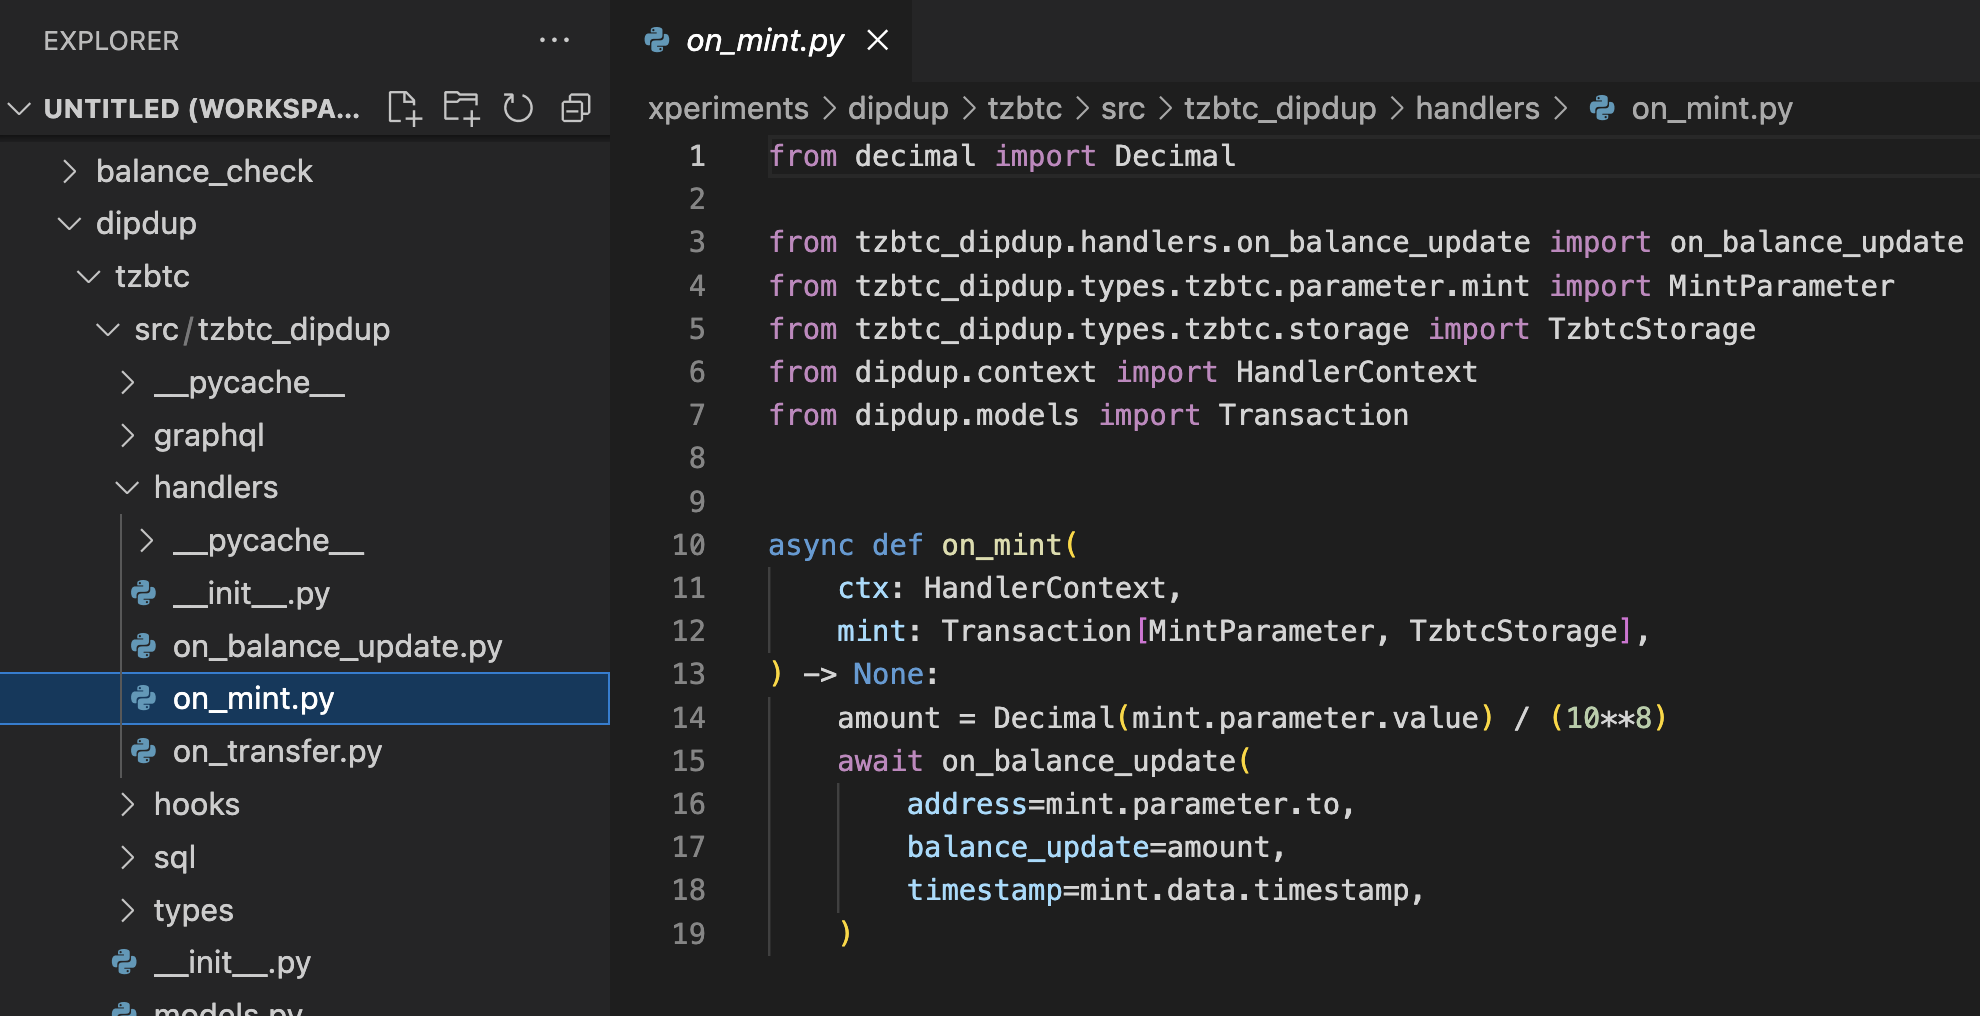Open the Explorer more actions ellipsis

click(554, 40)
